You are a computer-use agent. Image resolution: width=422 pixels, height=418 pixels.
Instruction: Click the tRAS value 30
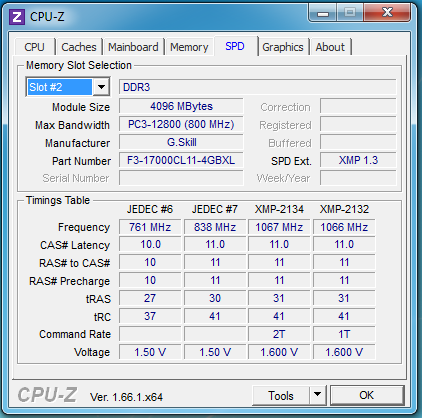pos(215,298)
